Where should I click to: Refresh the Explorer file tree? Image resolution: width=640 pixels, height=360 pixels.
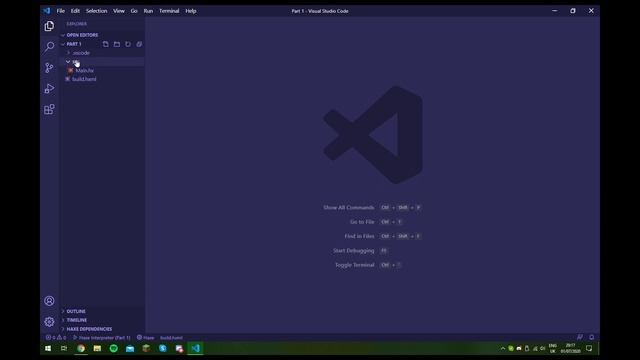pos(128,44)
